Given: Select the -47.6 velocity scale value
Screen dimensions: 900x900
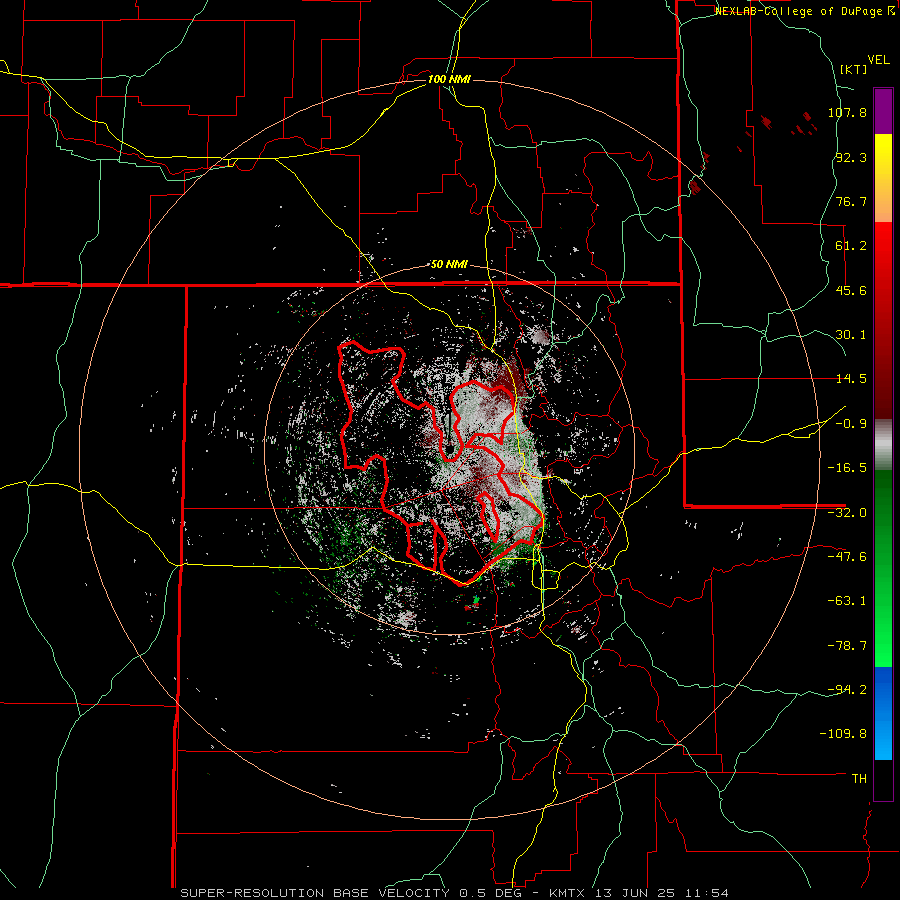Looking at the screenshot, I should (847, 557).
